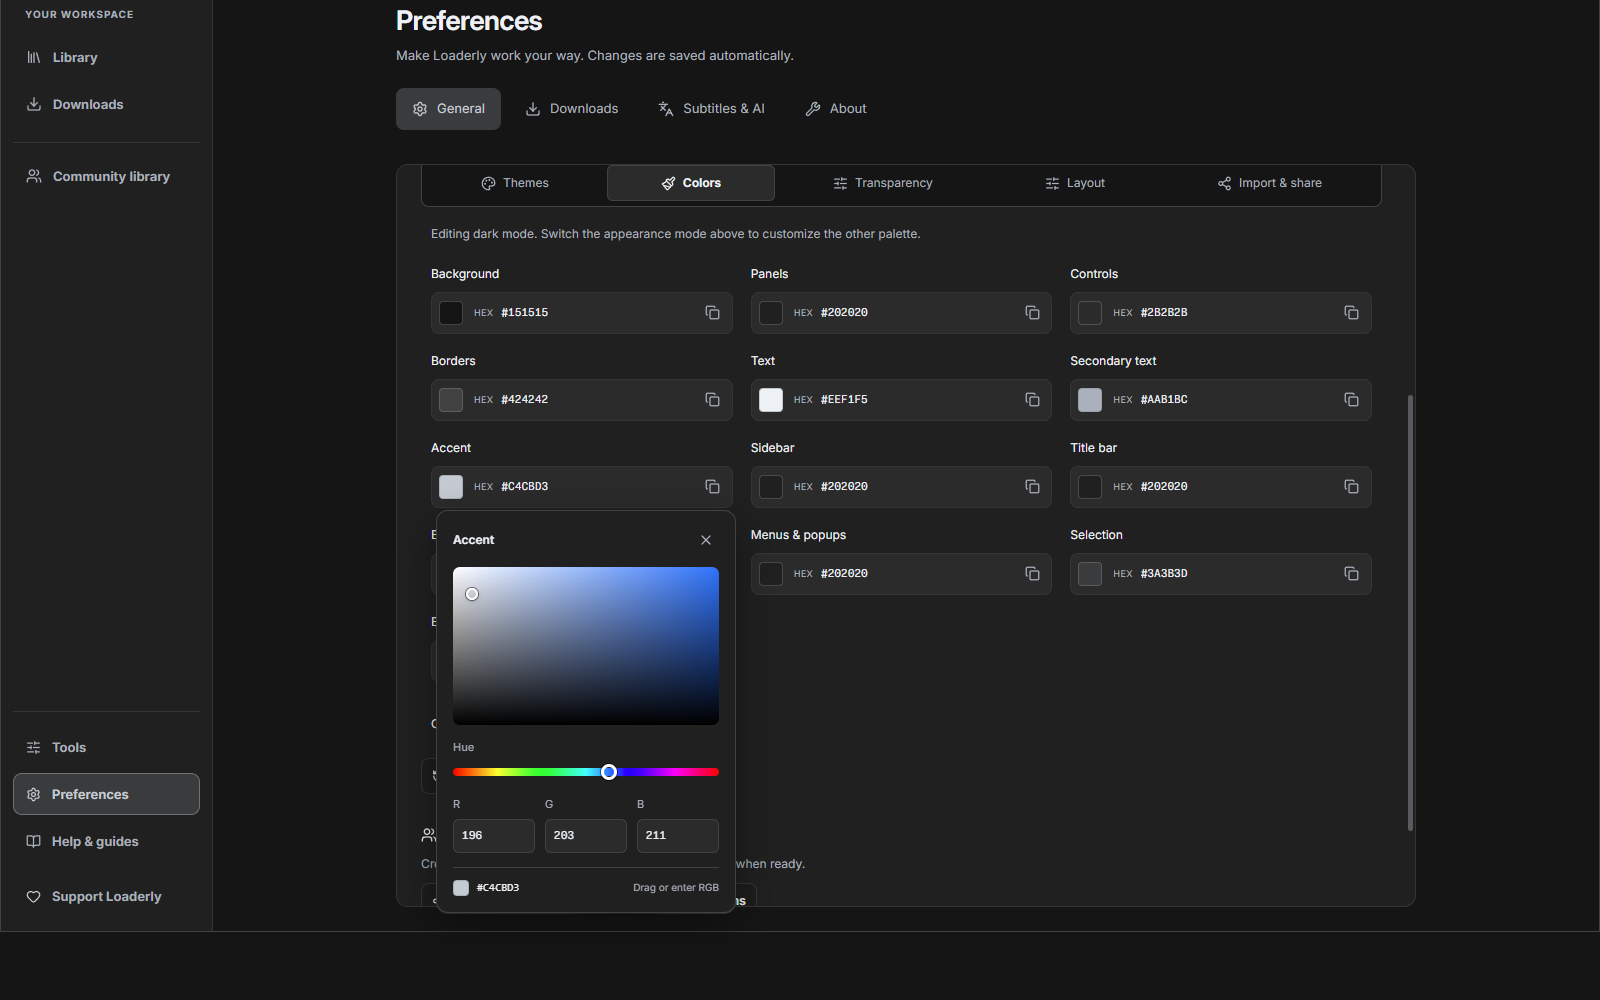Click the Accent color swatch
This screenshot has height=1000, width=1600.
click(x=451, y=487)
